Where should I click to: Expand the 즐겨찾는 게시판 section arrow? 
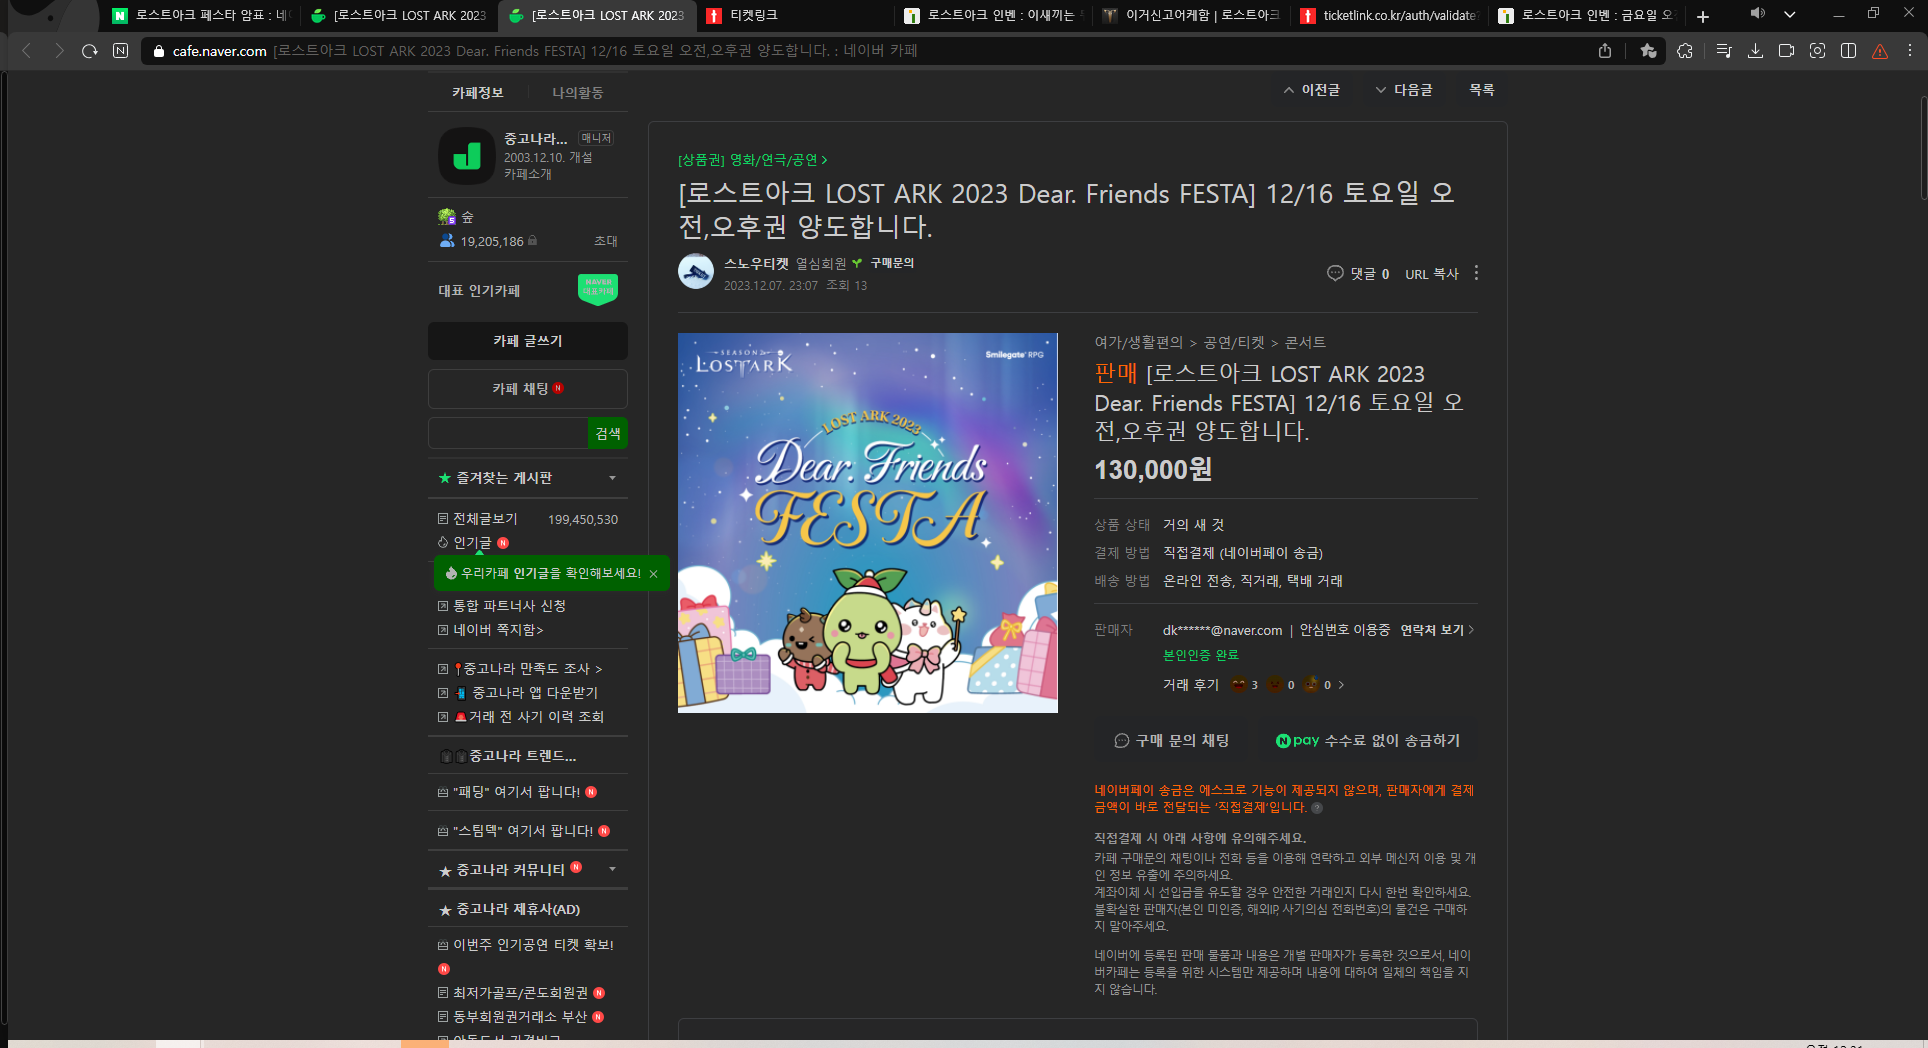(612, 478)
